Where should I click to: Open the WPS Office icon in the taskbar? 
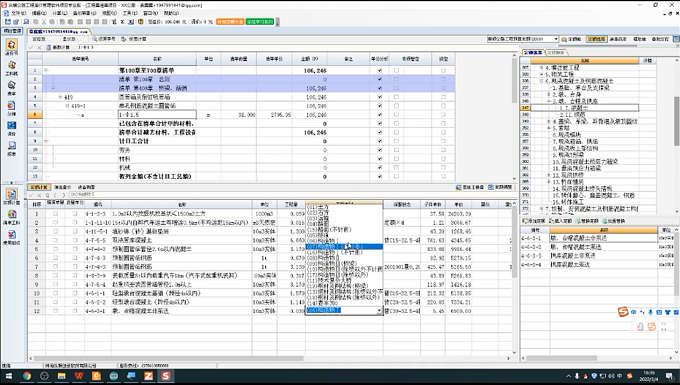pyautogui.click(x=79, y=376)
